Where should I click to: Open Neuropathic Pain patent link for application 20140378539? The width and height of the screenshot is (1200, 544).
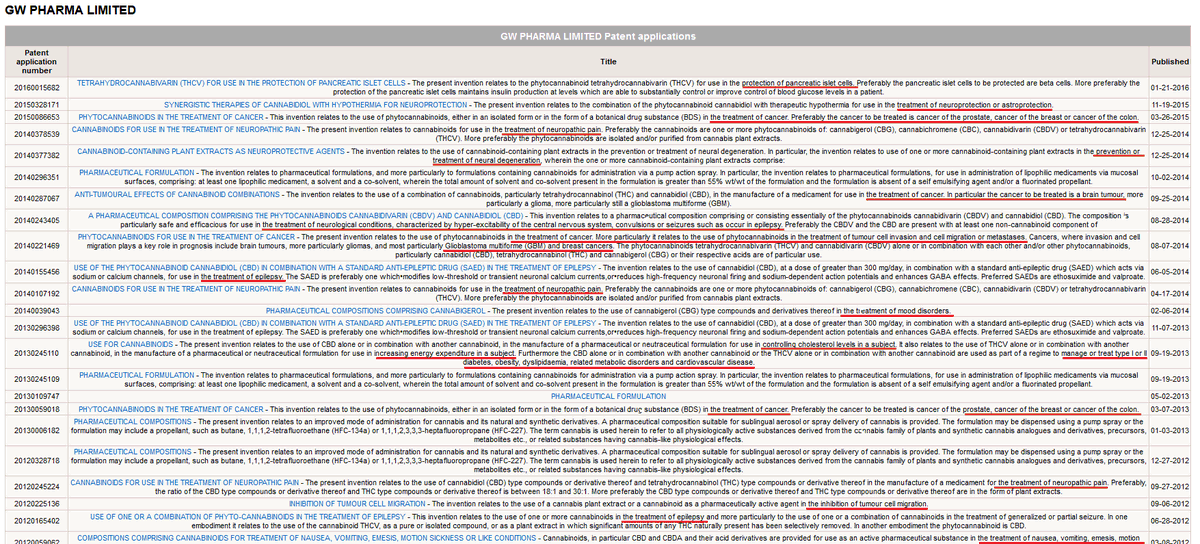188,130
